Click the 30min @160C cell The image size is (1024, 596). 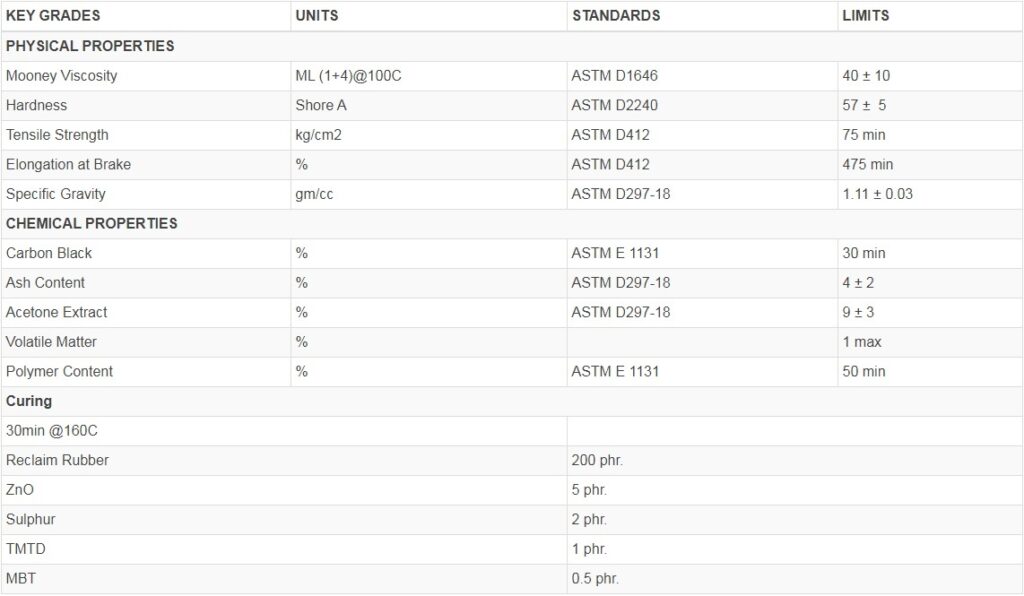pos(52,431)
